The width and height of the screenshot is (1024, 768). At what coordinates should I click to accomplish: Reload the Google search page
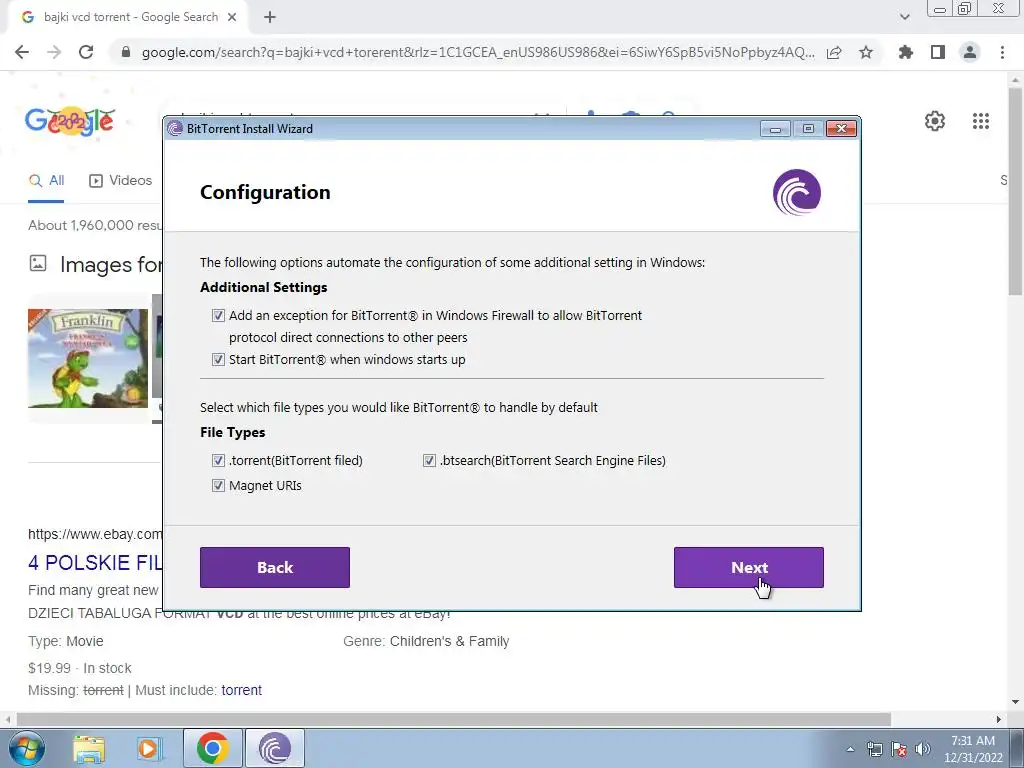(86, 52)
